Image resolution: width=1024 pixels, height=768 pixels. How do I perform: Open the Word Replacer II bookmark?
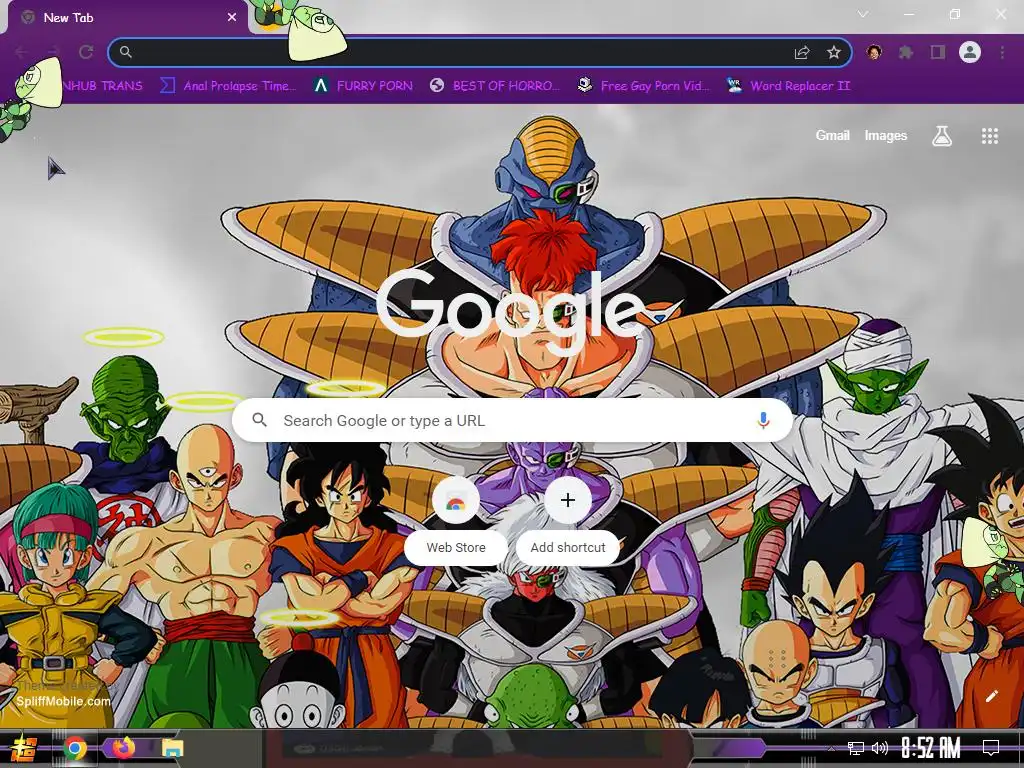(x=789, y=86)
